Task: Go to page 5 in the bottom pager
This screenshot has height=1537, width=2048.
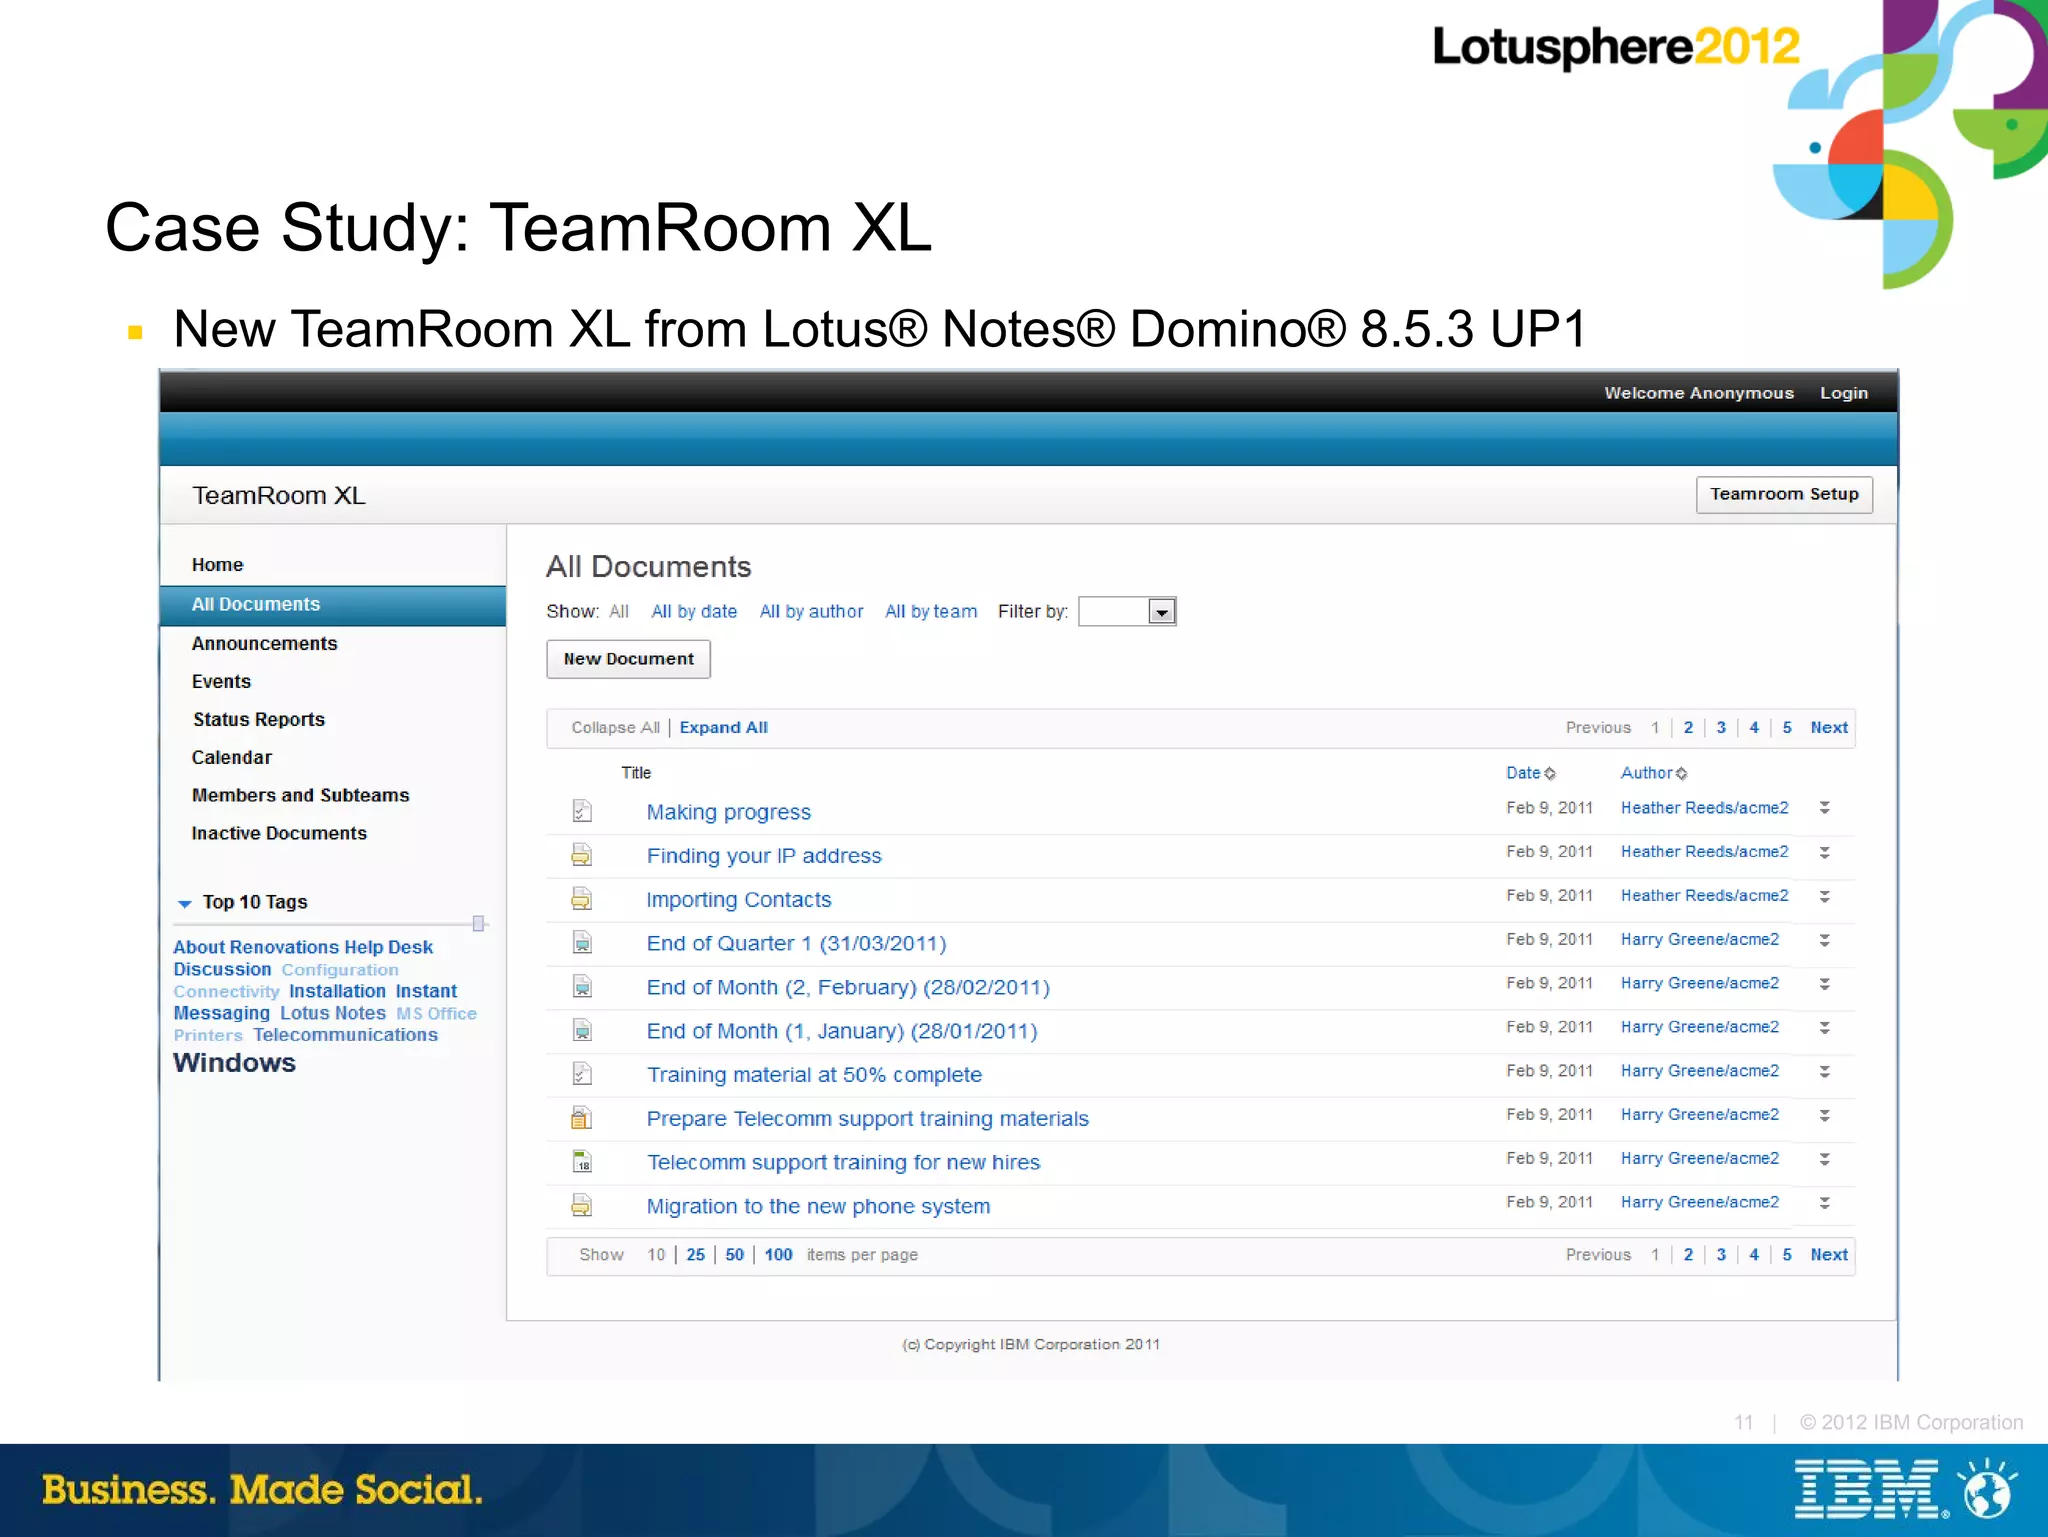Action: 1787,1254
